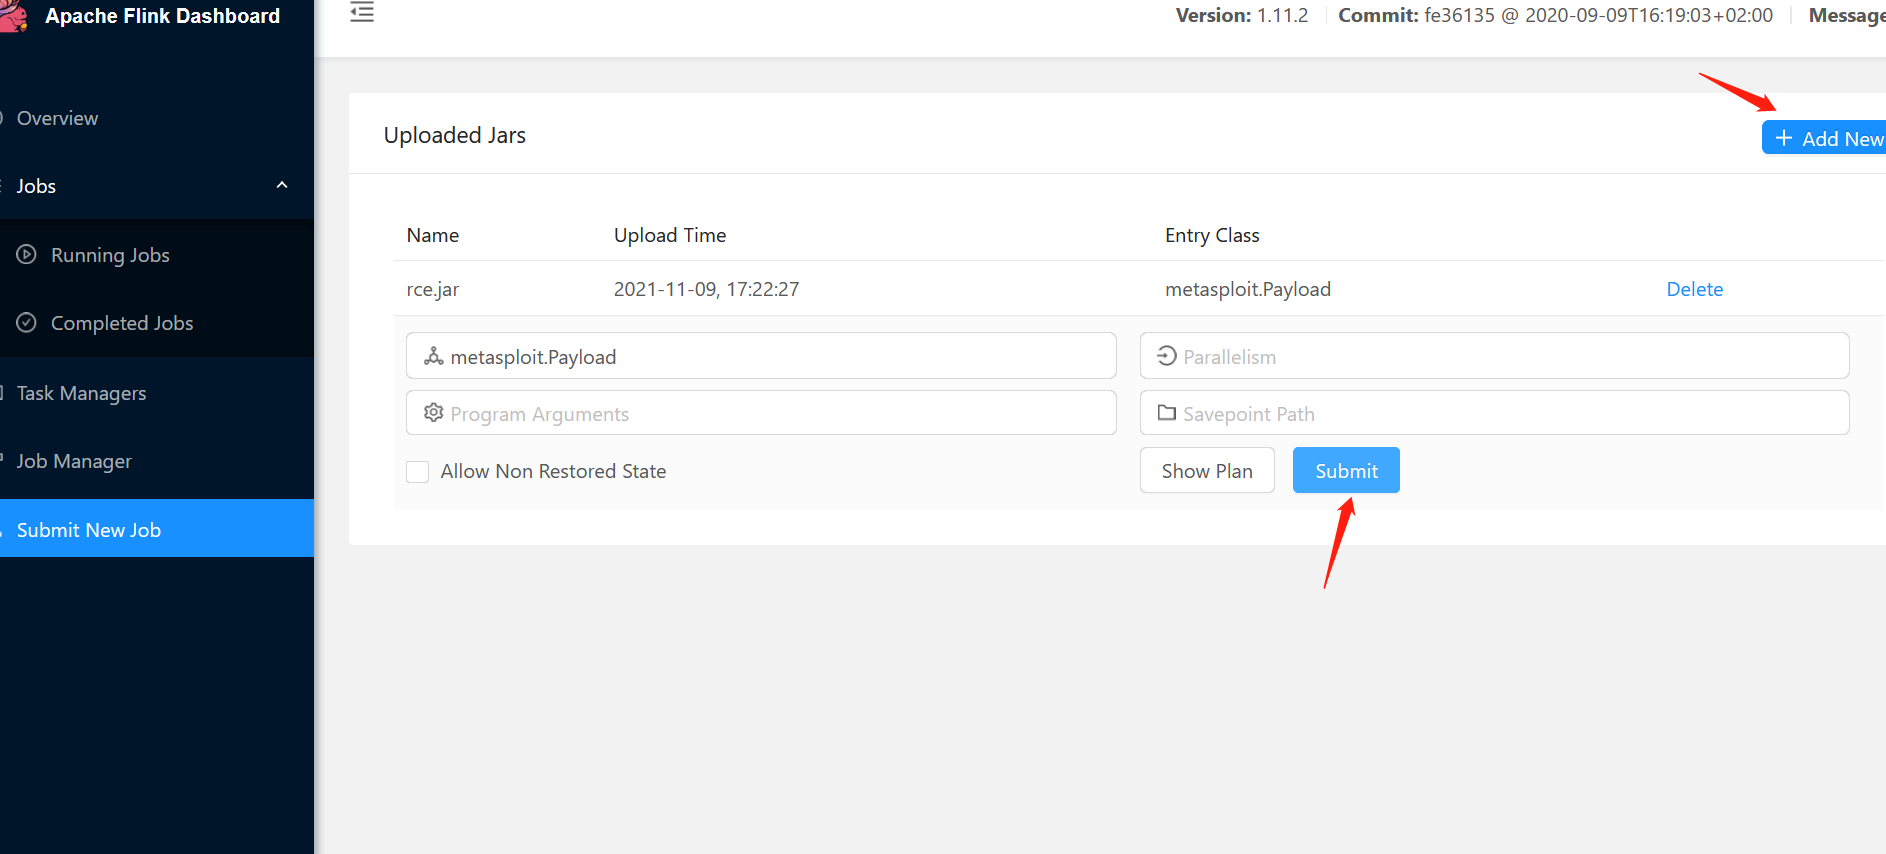Delete the rce.jar upload
1886x854 pixels.
pos(1694,289)
